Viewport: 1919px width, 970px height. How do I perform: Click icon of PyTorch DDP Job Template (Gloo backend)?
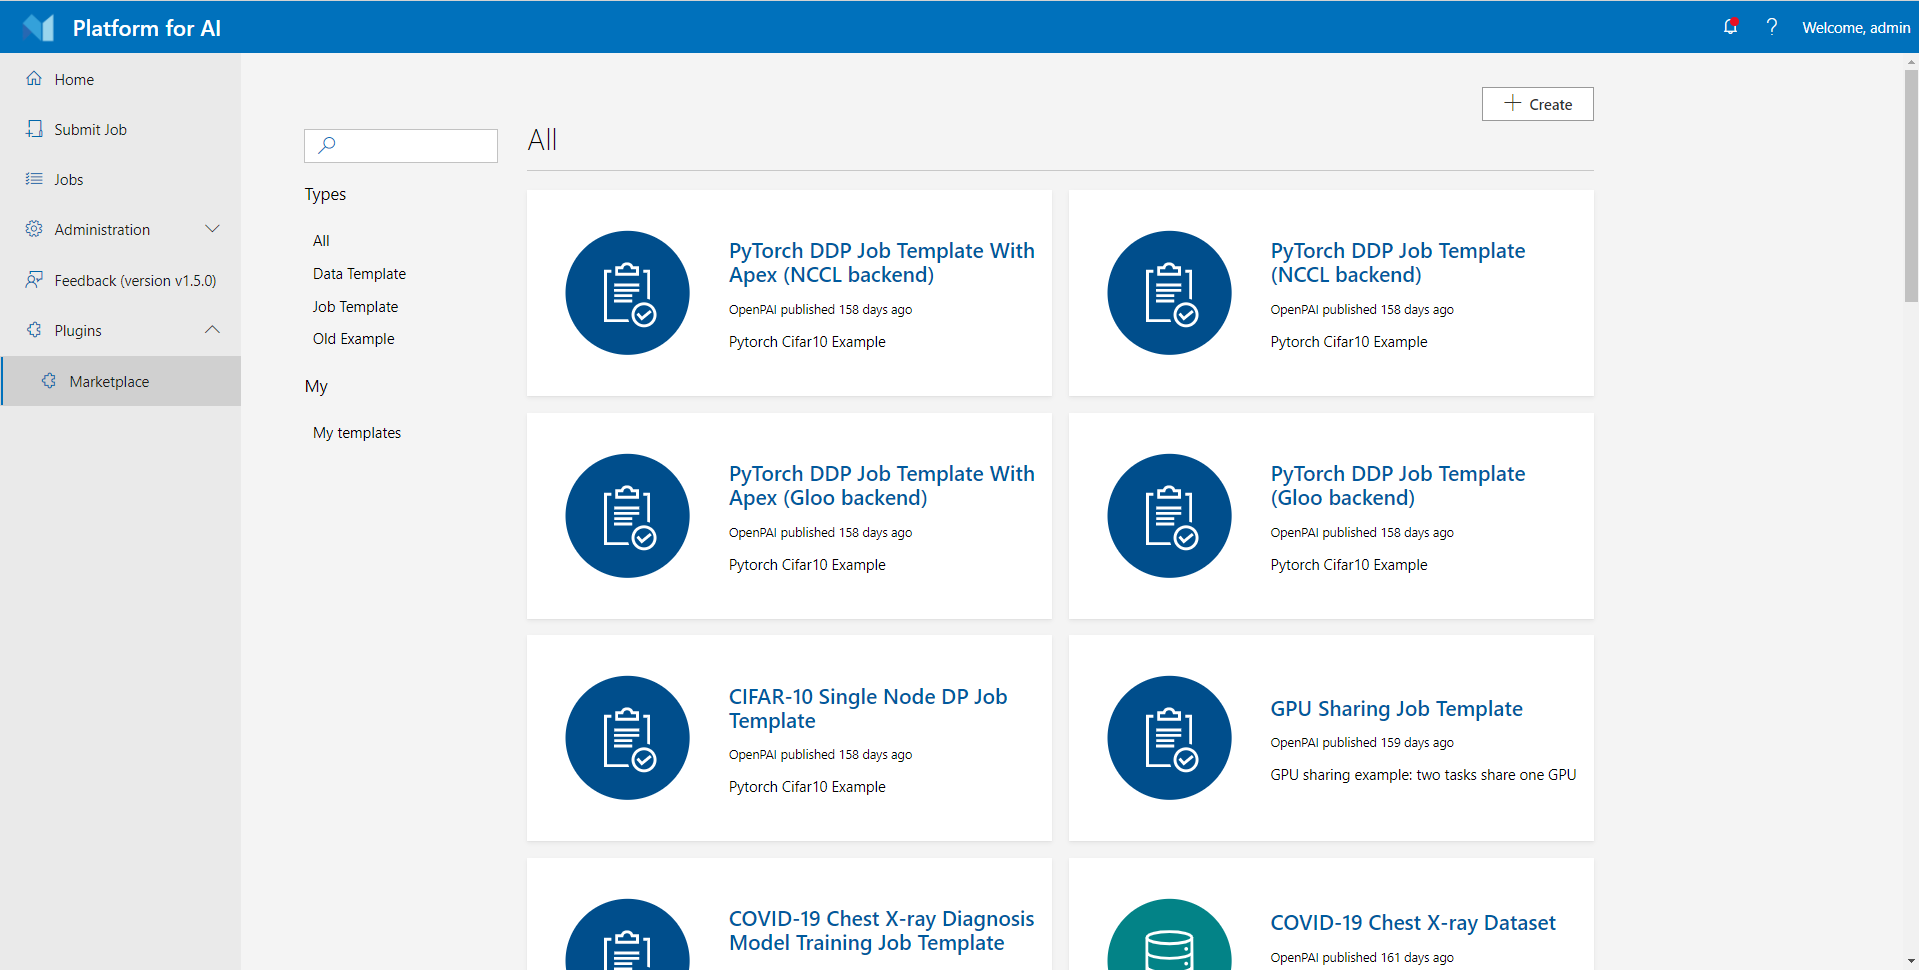(x=1169, y=516)
